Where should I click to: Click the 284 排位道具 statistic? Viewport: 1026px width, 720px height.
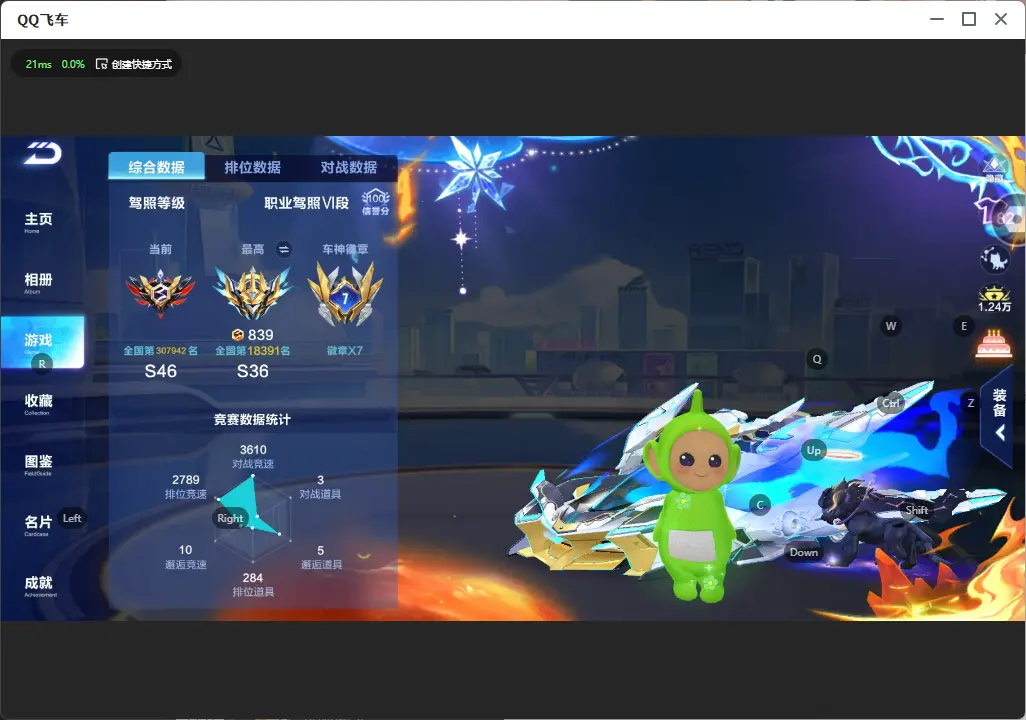click(253, 585)
